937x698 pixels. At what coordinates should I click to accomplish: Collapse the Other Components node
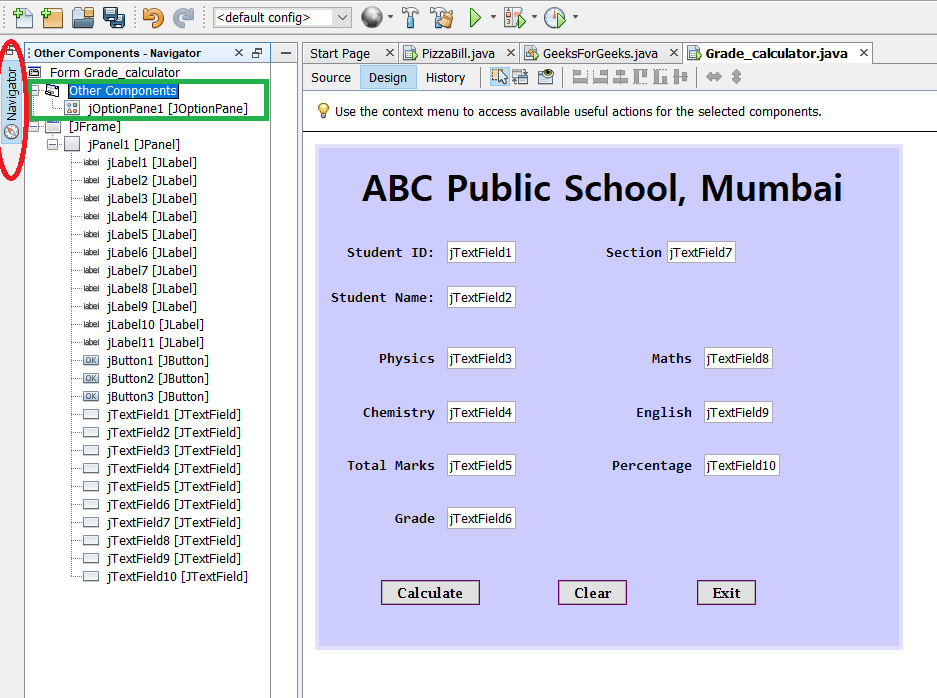coord(37,90)
